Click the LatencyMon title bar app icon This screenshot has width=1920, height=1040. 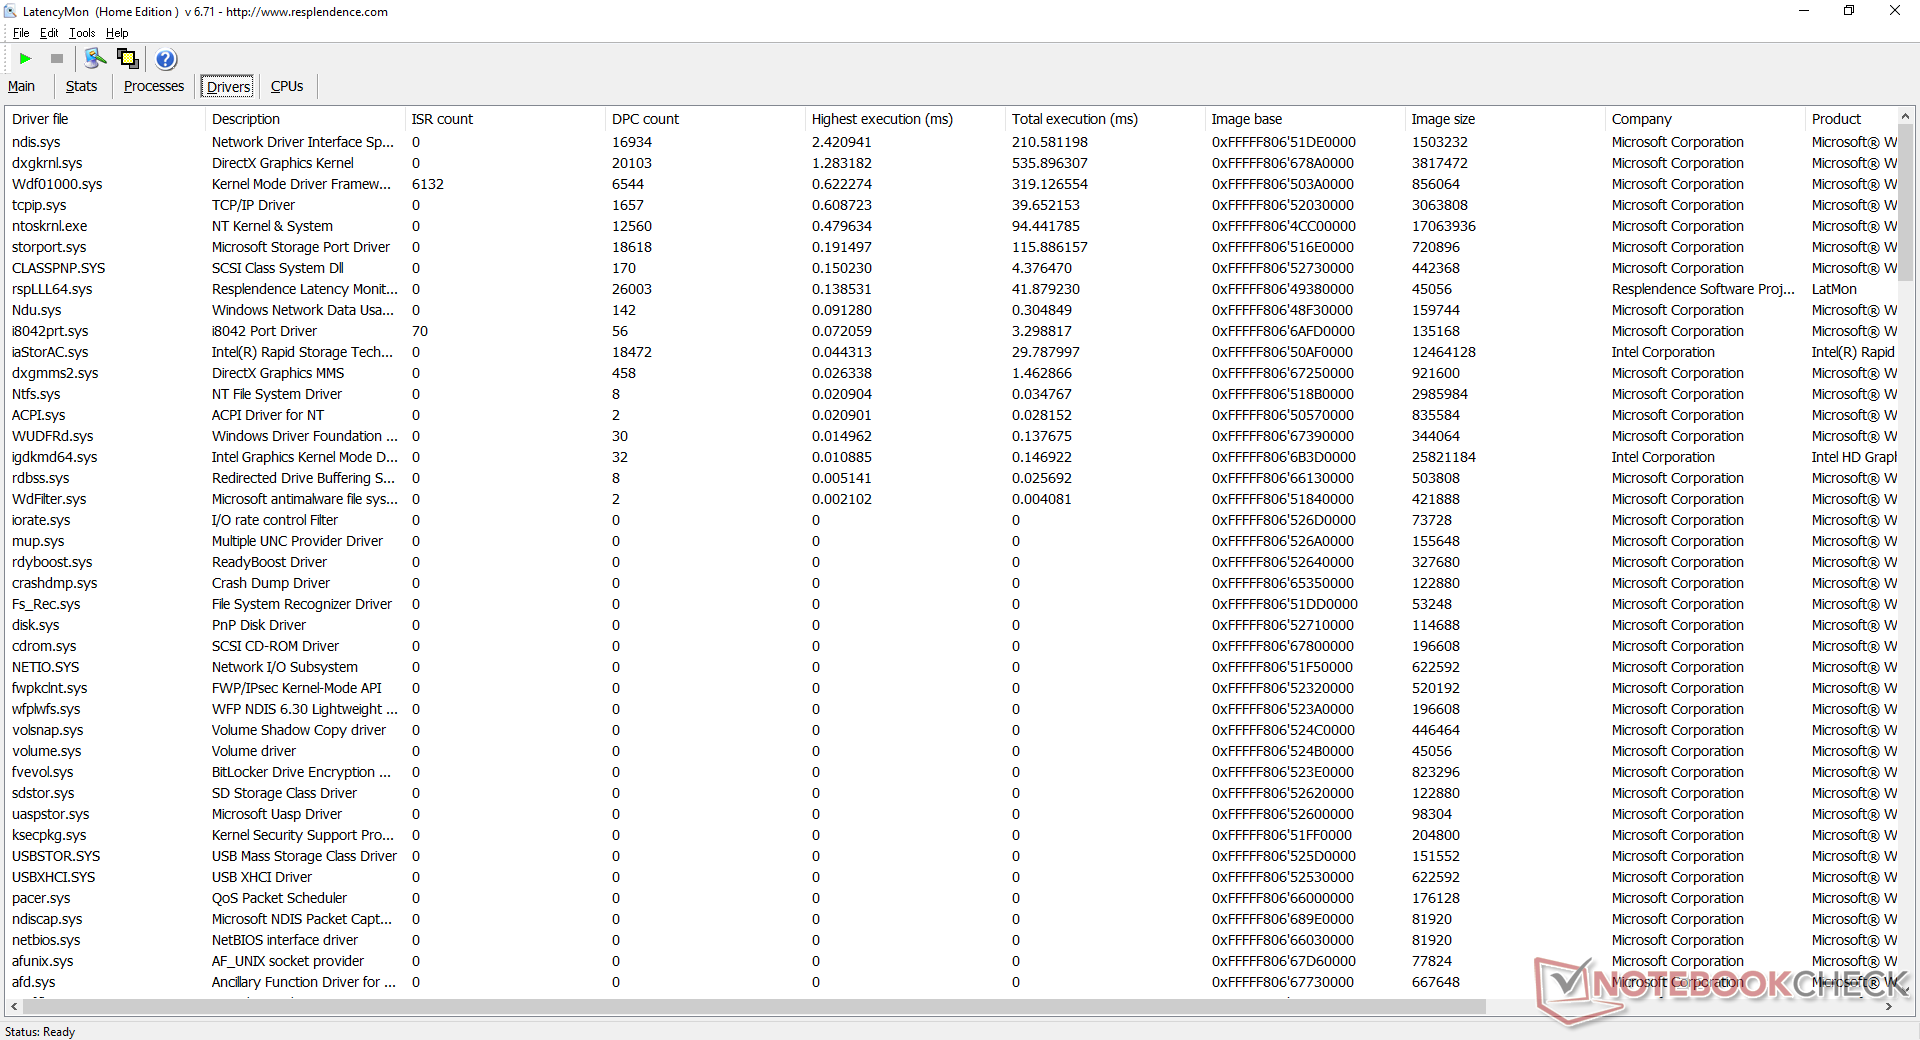[10, 11]
